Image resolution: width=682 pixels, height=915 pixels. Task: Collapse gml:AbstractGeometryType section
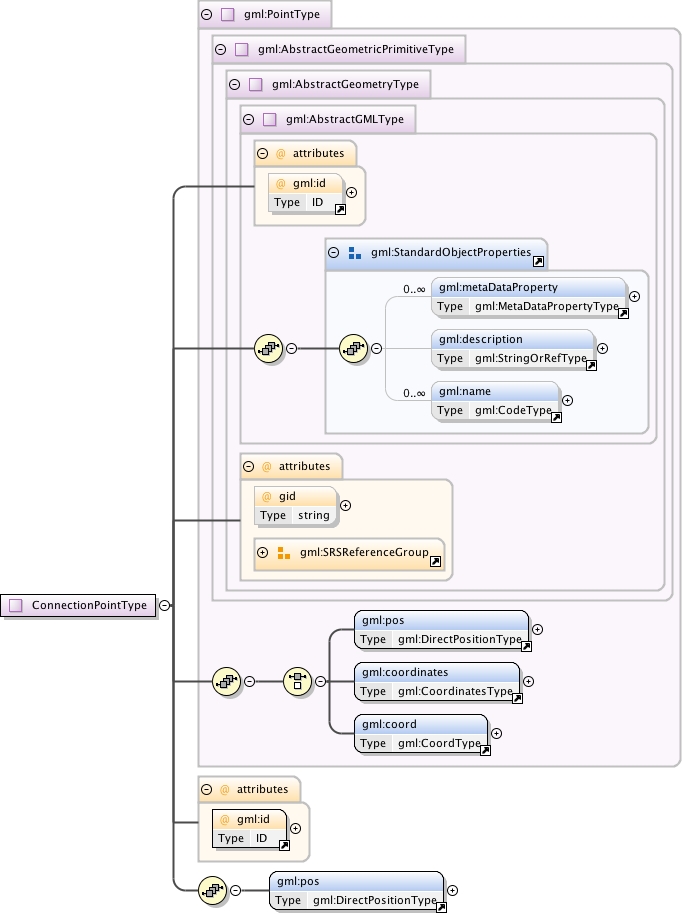point(235,85)
